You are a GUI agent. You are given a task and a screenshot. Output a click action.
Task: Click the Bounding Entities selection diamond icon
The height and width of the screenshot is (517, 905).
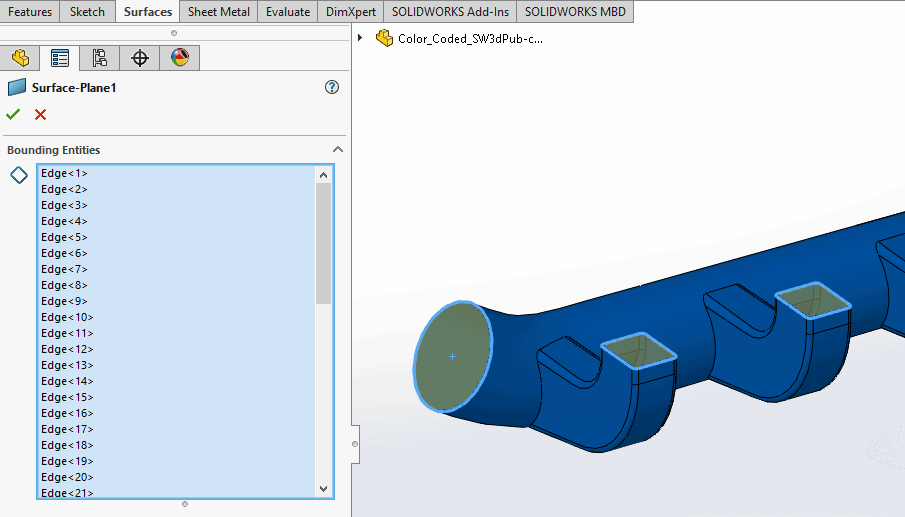[19, 175]
